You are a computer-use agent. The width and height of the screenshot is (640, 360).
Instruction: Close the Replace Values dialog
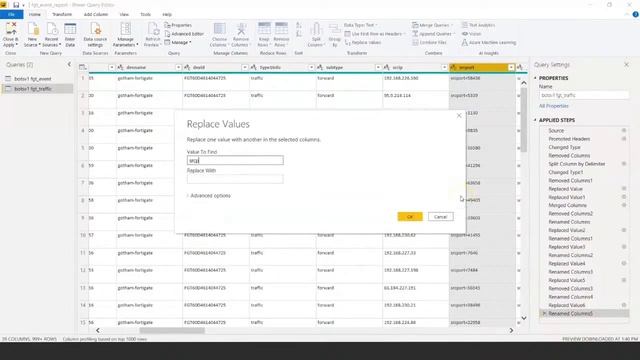click(x=459, y=116)
